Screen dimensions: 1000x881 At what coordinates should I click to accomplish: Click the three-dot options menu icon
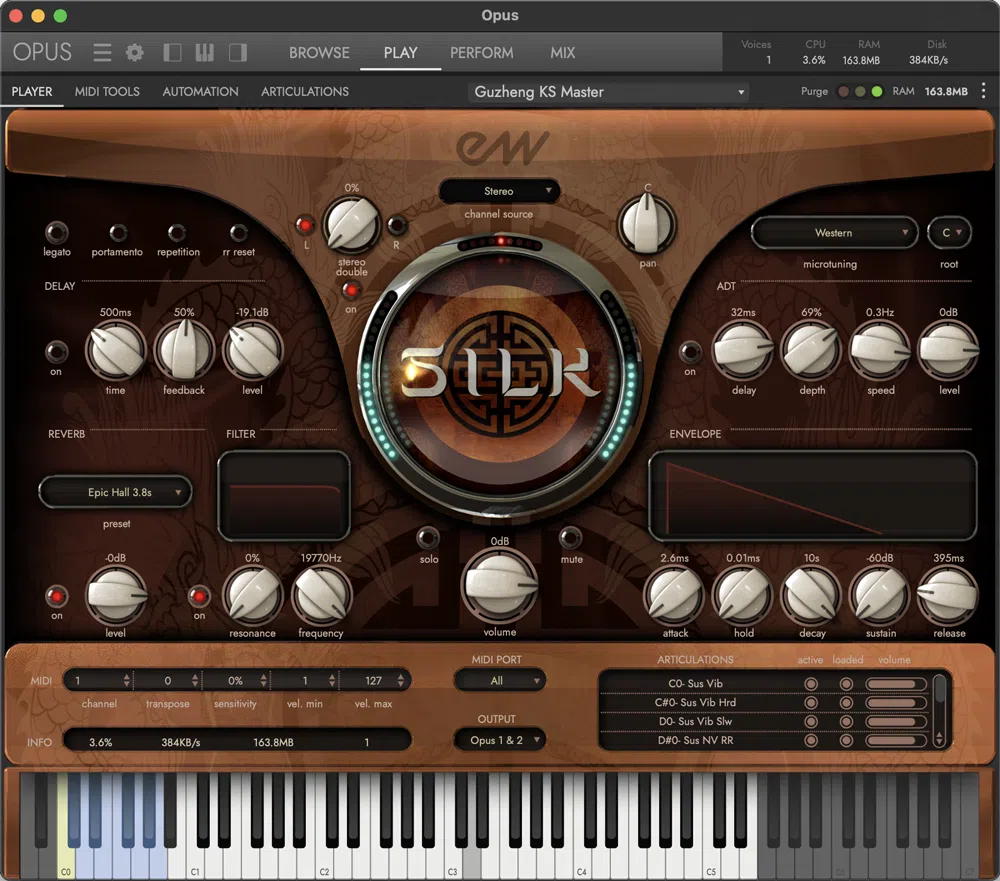[x=983, y=91]
